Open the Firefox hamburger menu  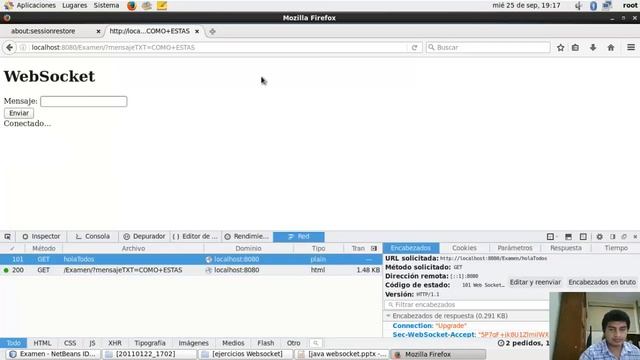[x=631, y=47]
